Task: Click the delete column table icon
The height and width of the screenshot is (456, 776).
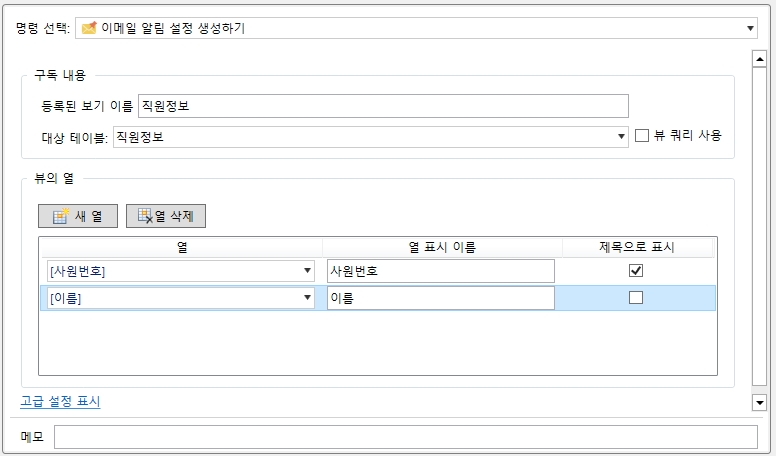Action: pos(145,216)
